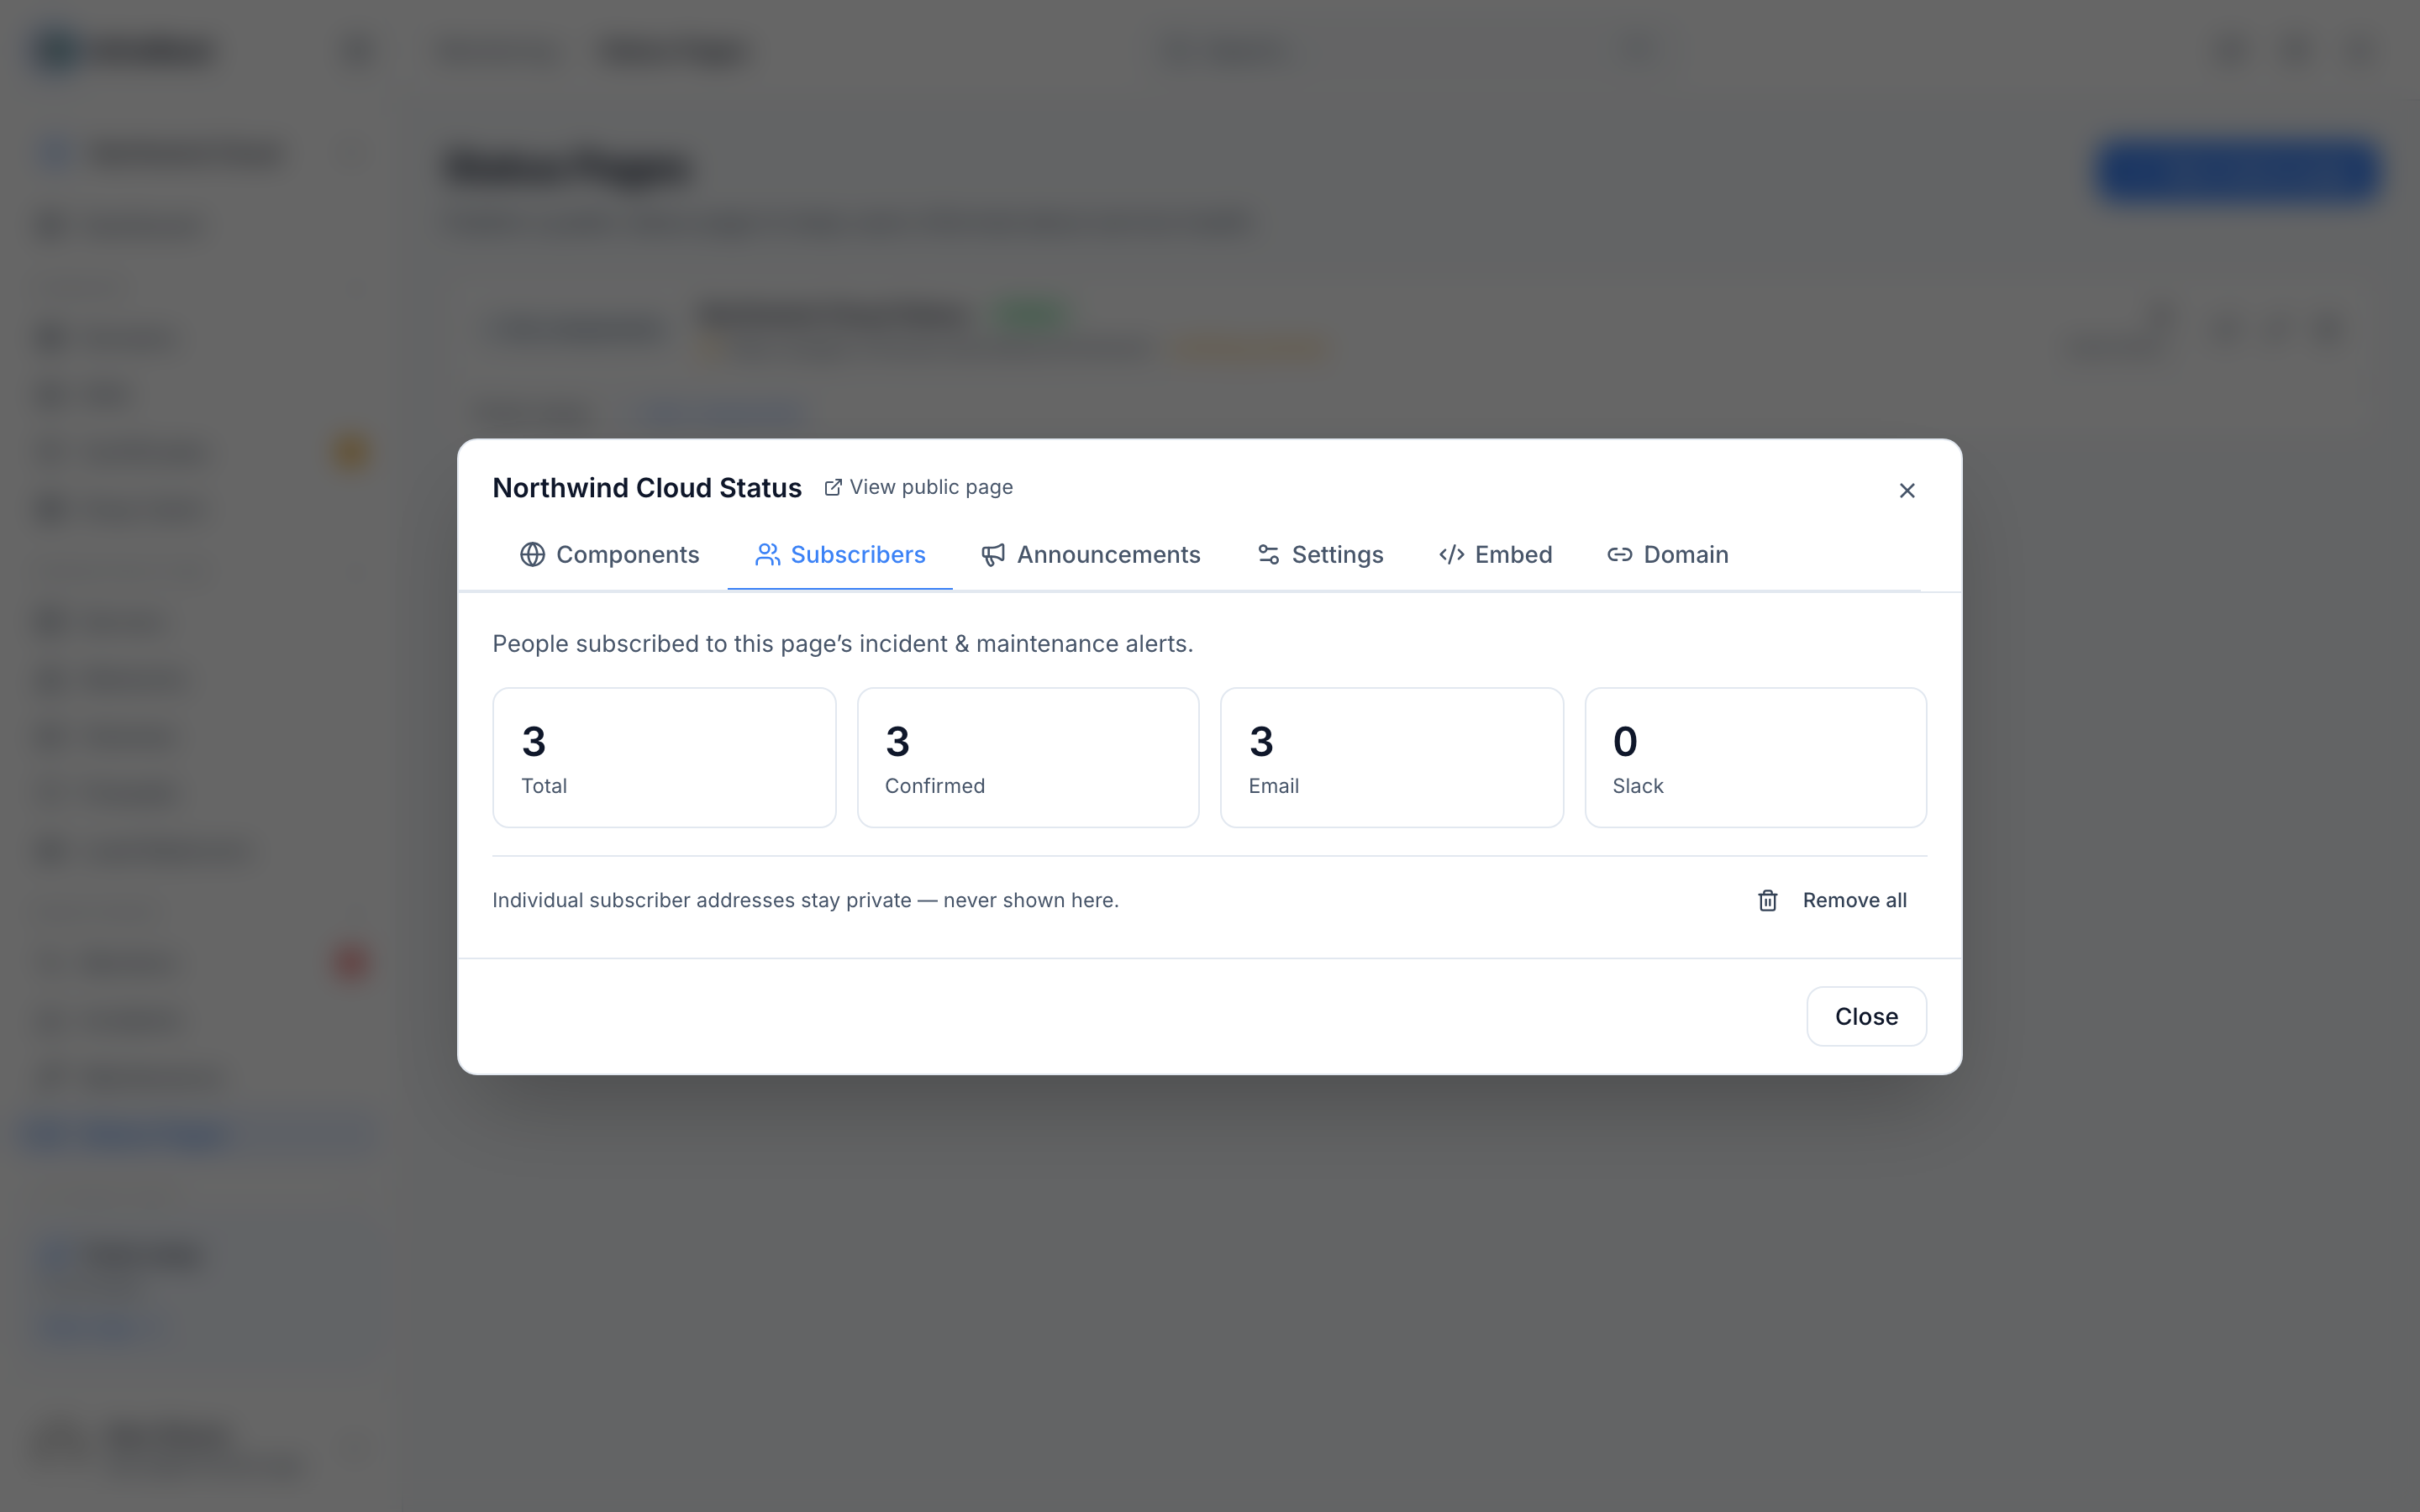Close the dialog with the X icon
The width and height of the screenshot is (2420, 1512).
coord(1907,490)
